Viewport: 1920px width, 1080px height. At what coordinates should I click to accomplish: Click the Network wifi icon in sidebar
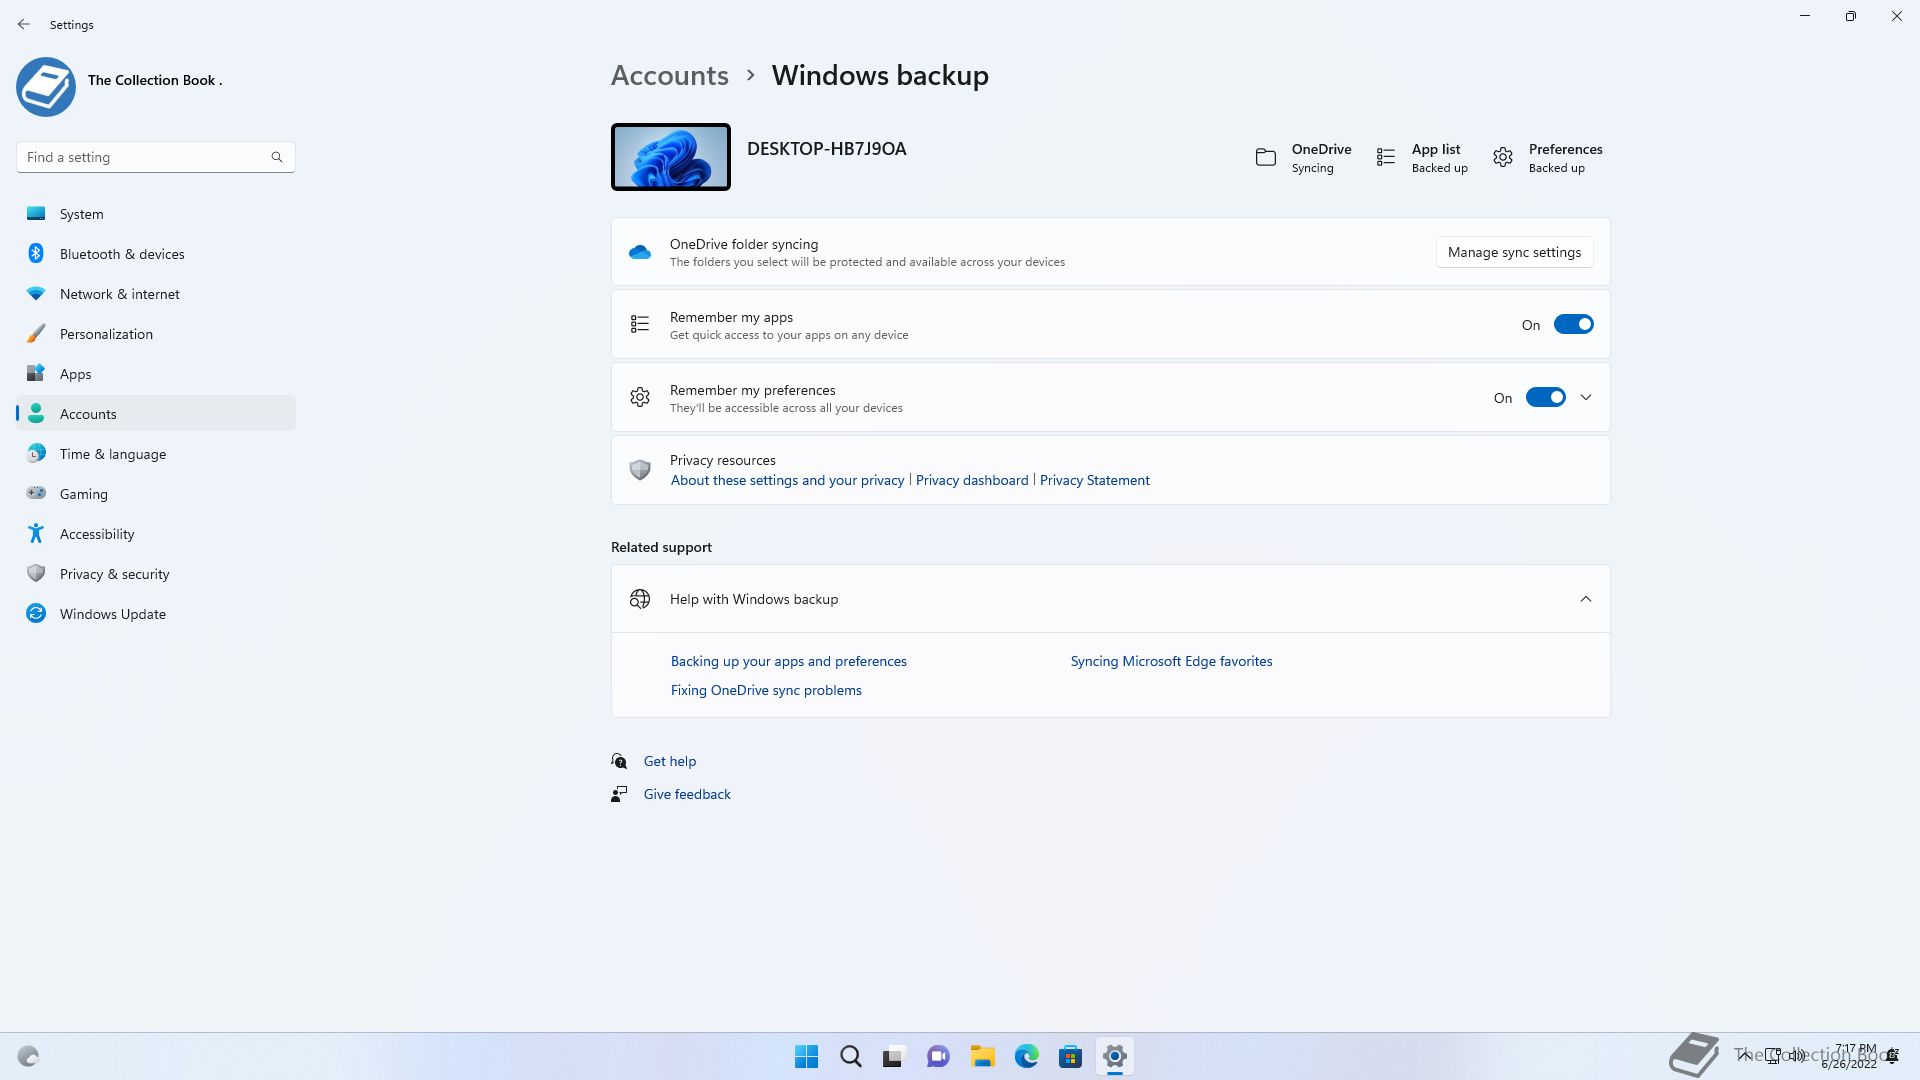(36, 293)
